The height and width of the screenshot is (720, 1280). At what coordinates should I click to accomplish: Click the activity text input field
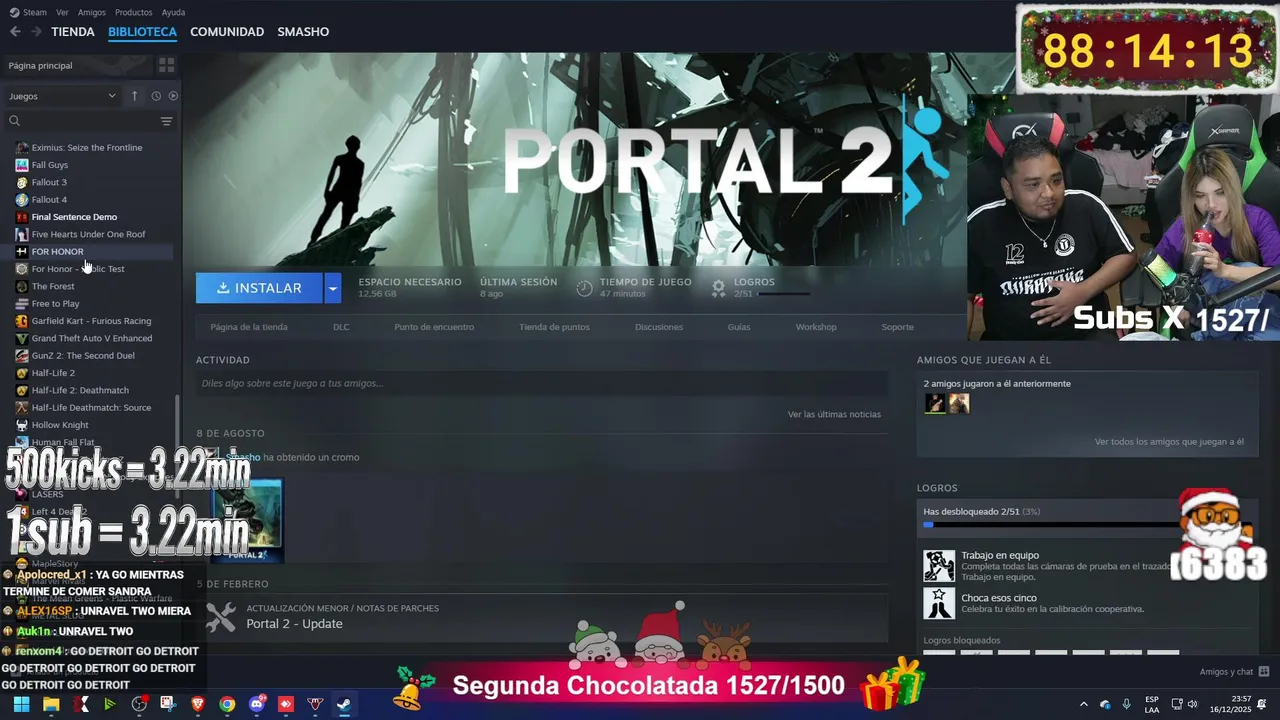pos(542,383)
